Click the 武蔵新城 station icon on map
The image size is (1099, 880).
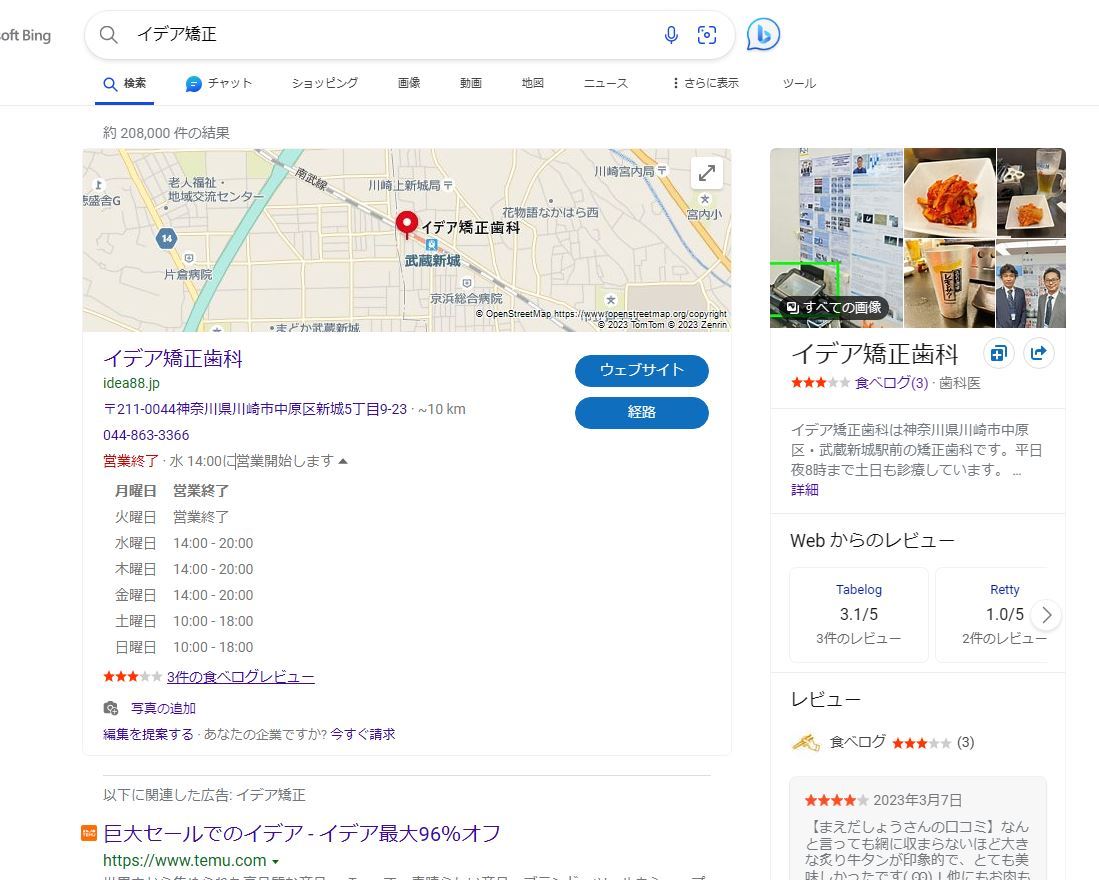click(x=432, y=245)
